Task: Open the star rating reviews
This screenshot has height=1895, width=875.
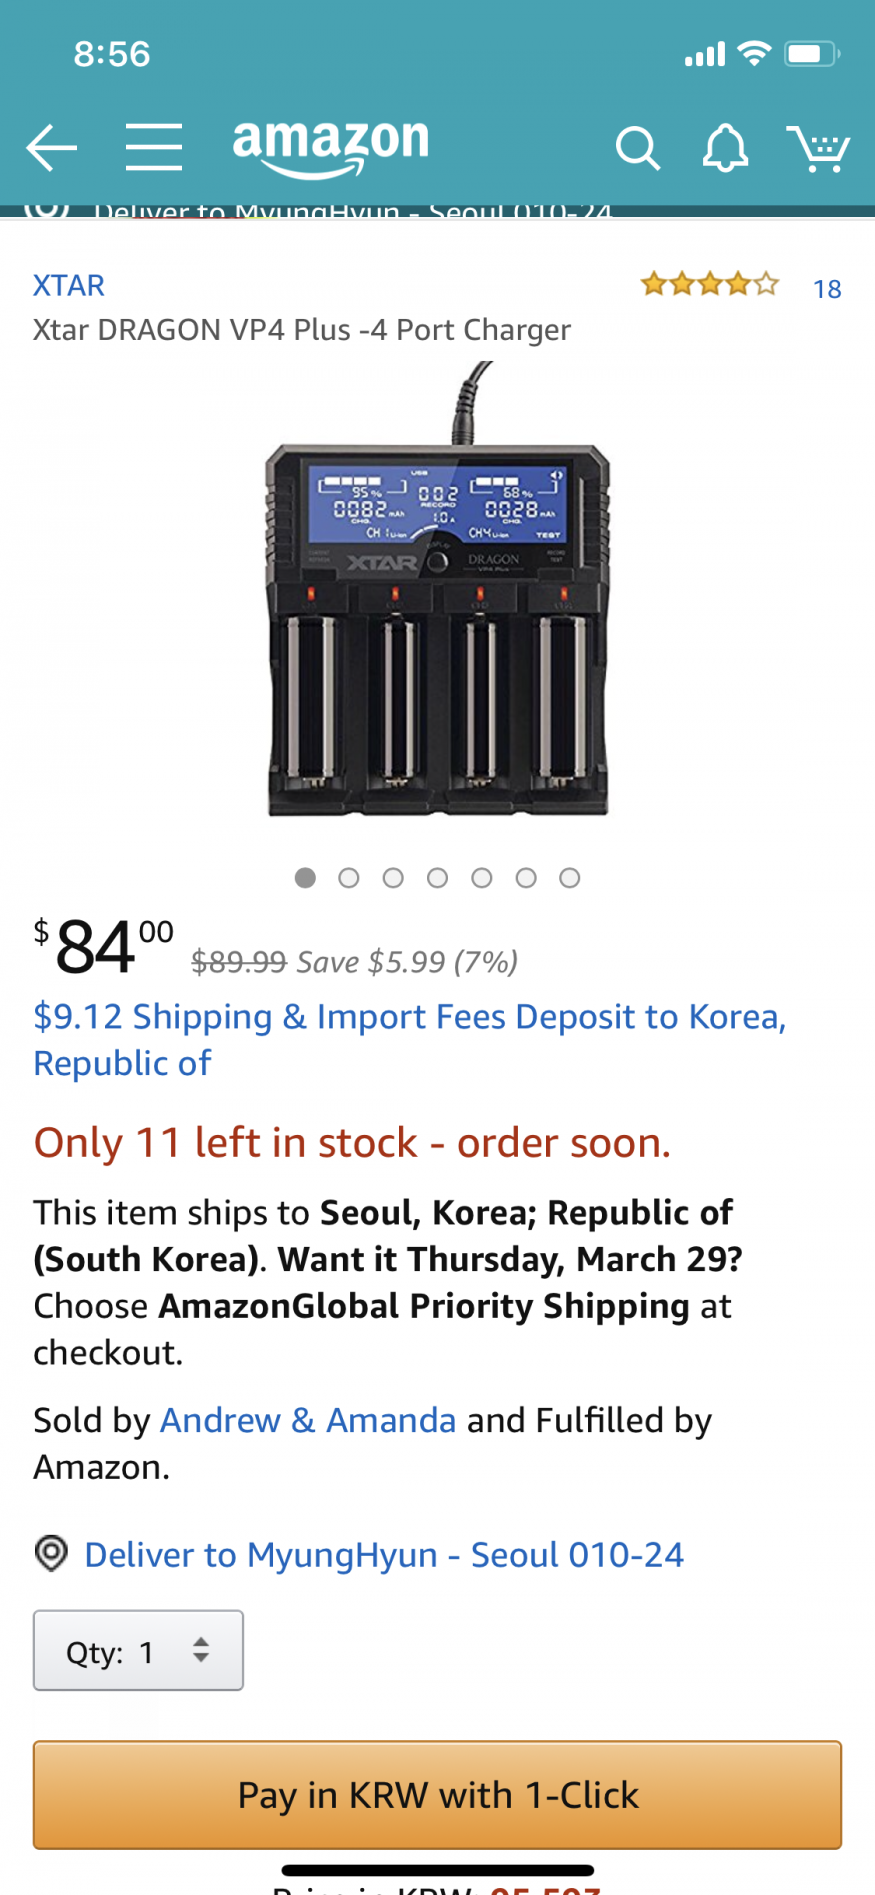Action: 709,285
